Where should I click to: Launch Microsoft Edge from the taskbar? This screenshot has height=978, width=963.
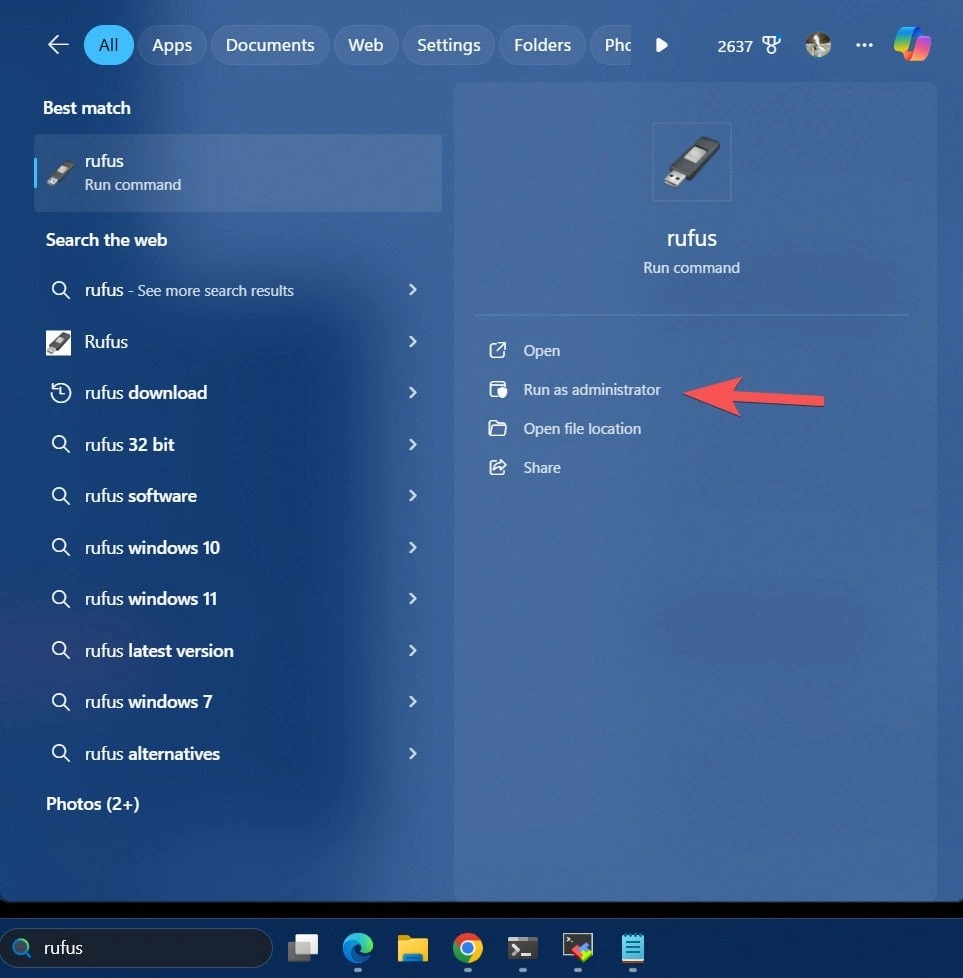pos(358,948)
